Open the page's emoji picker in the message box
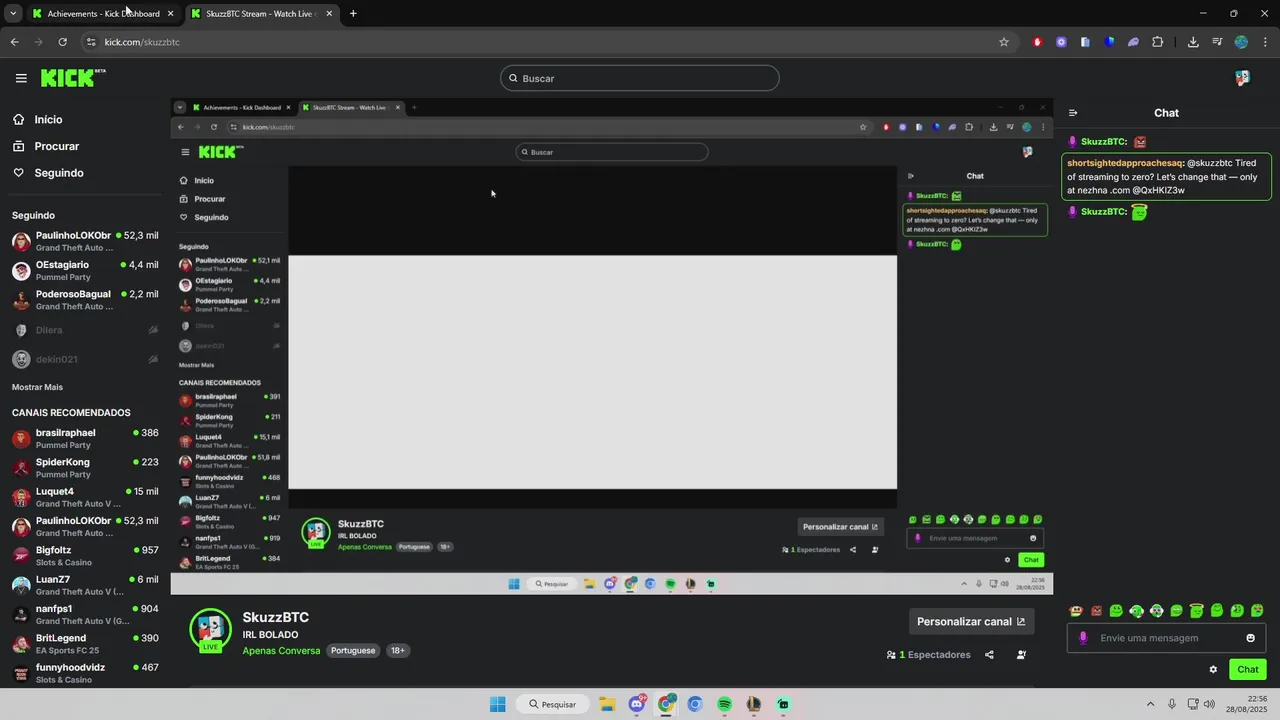1280x720 pixels. (x=1250, y=638)
